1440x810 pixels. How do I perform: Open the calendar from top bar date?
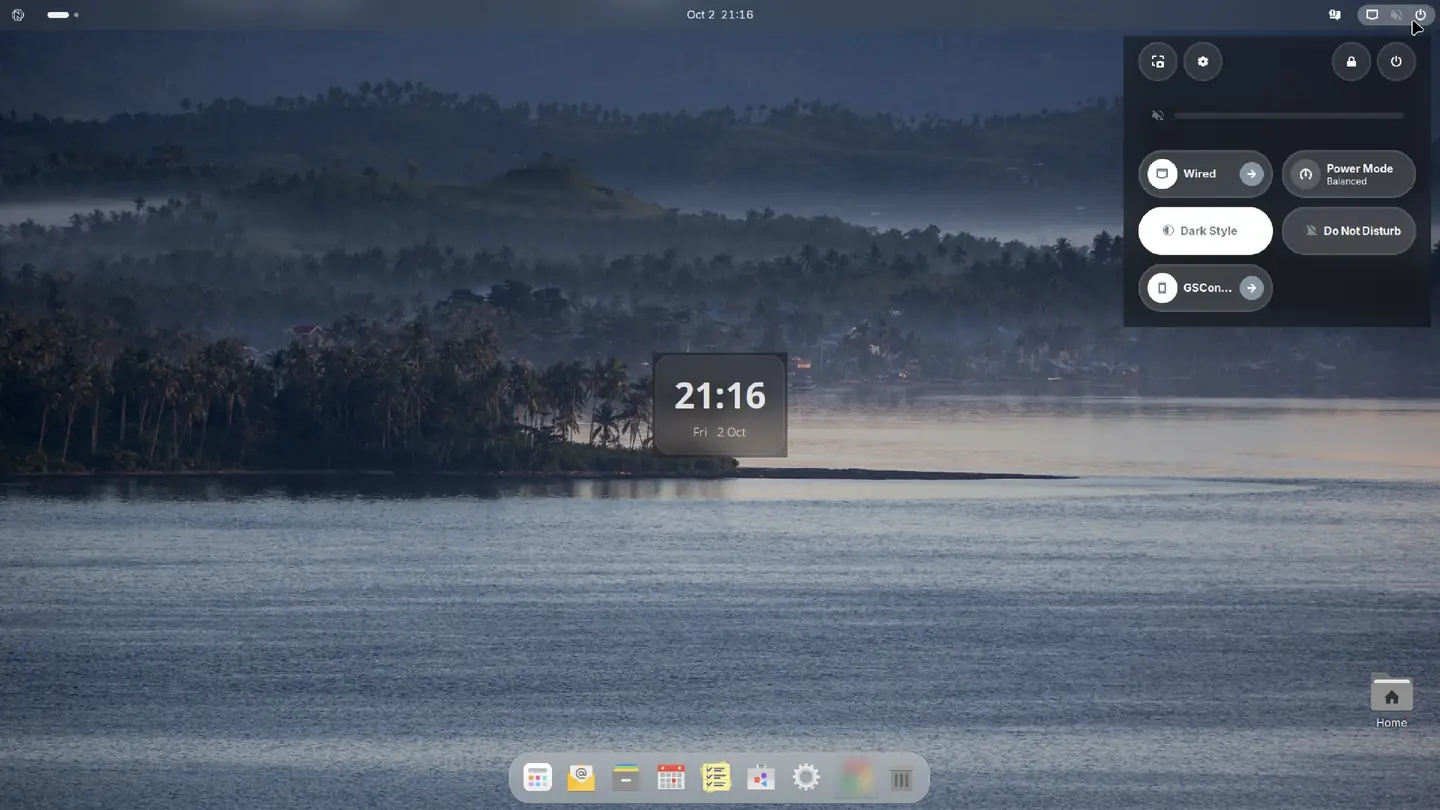pyautogui.click(x=720, y=15)
